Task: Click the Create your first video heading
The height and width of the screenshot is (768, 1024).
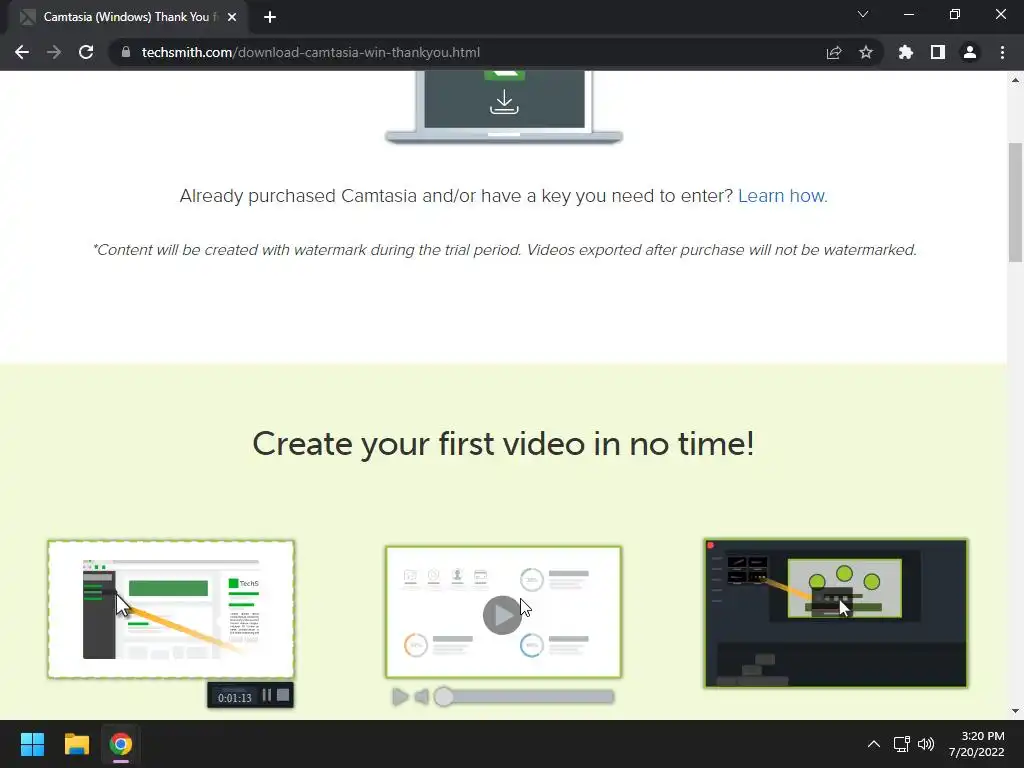Action: coord(504,444)
